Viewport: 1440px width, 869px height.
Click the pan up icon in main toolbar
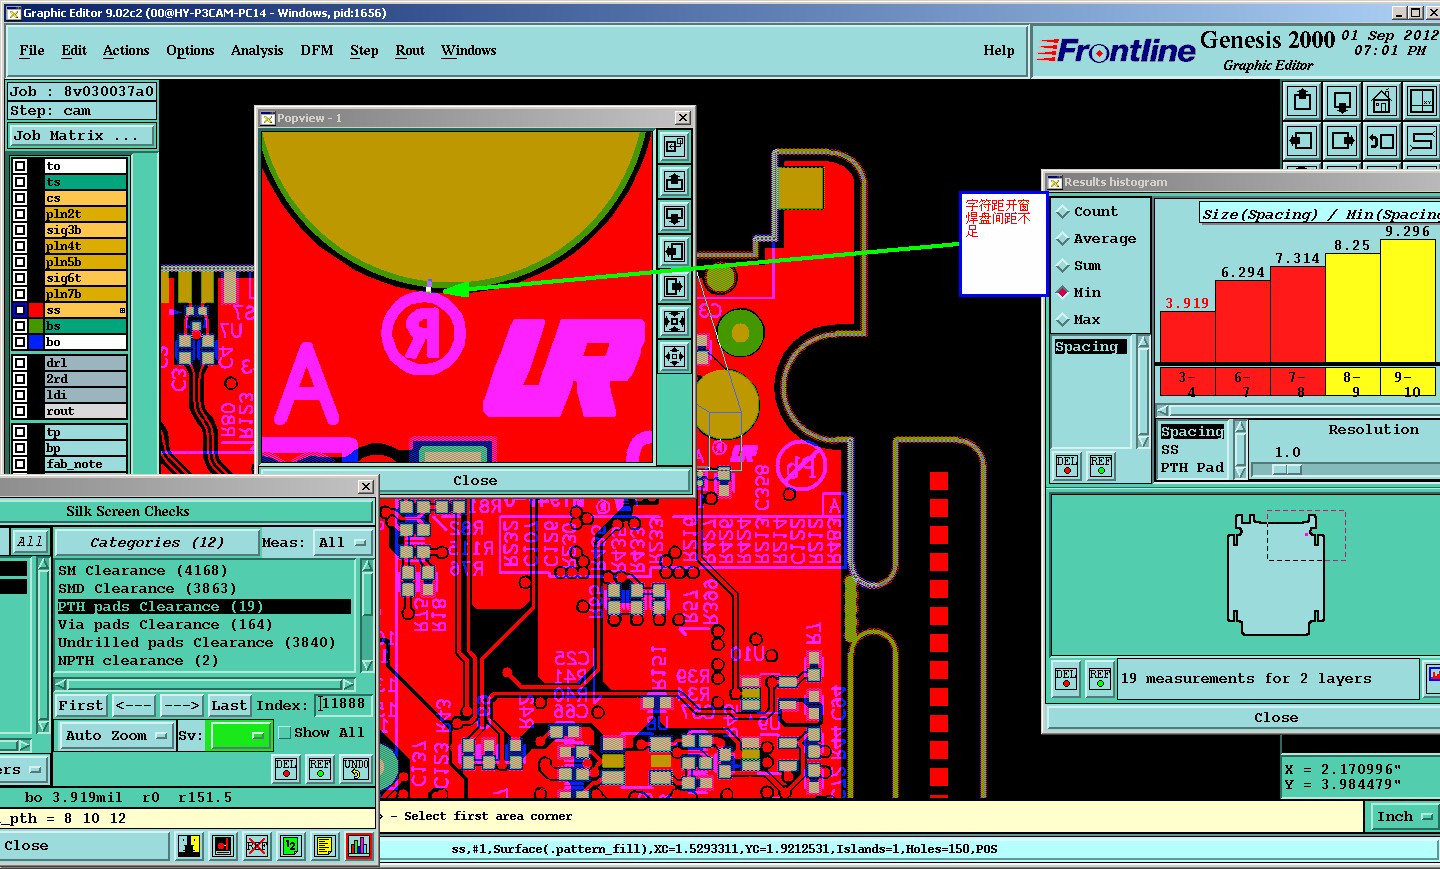(x=1302, y=101)
